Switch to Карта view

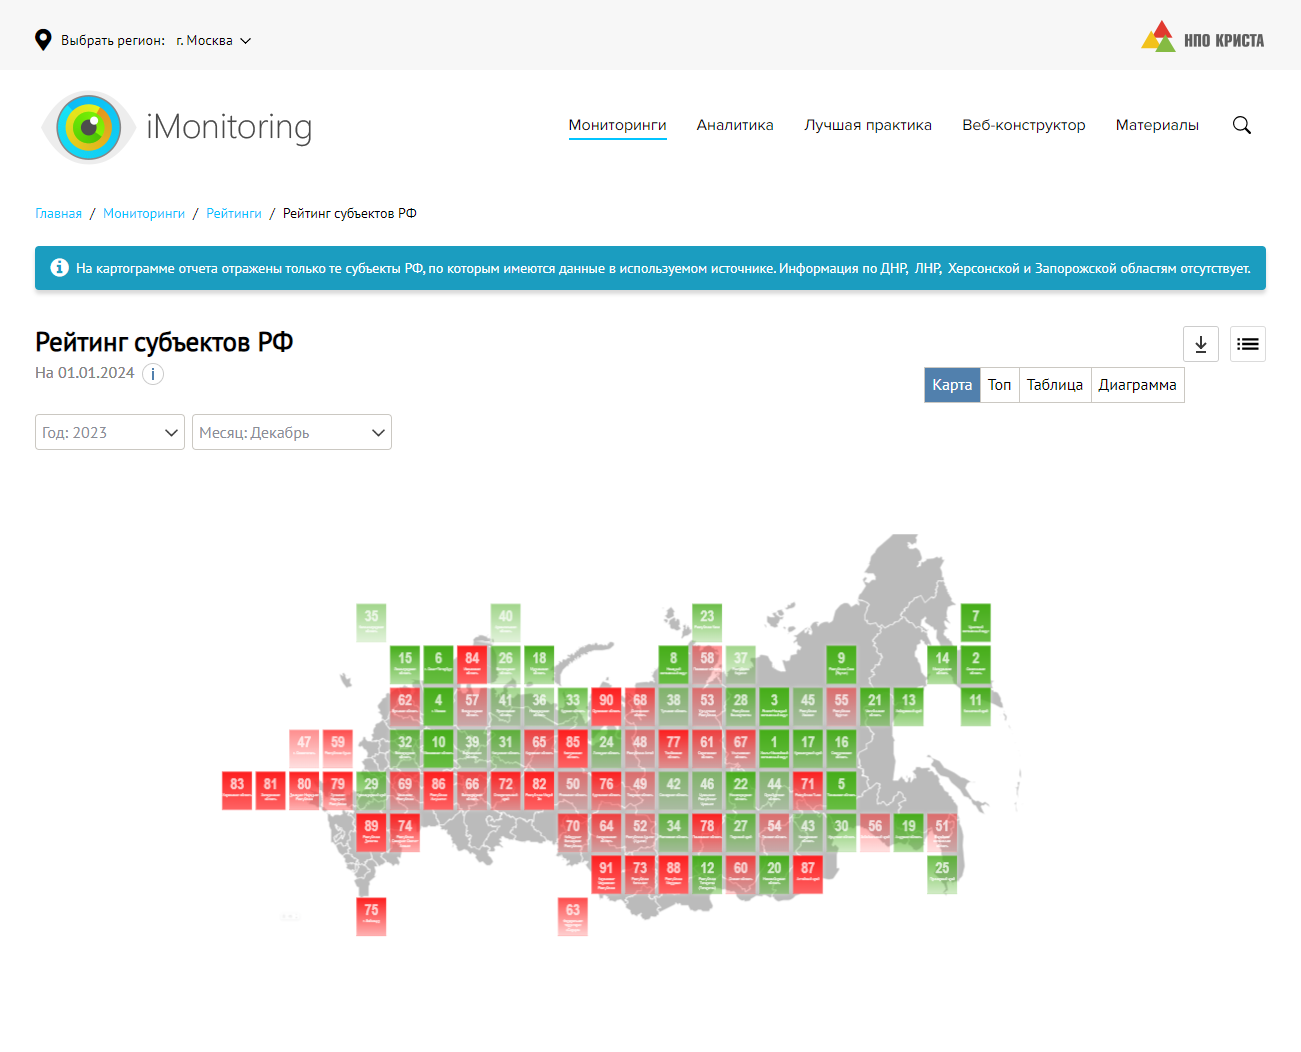click(951, 385)
